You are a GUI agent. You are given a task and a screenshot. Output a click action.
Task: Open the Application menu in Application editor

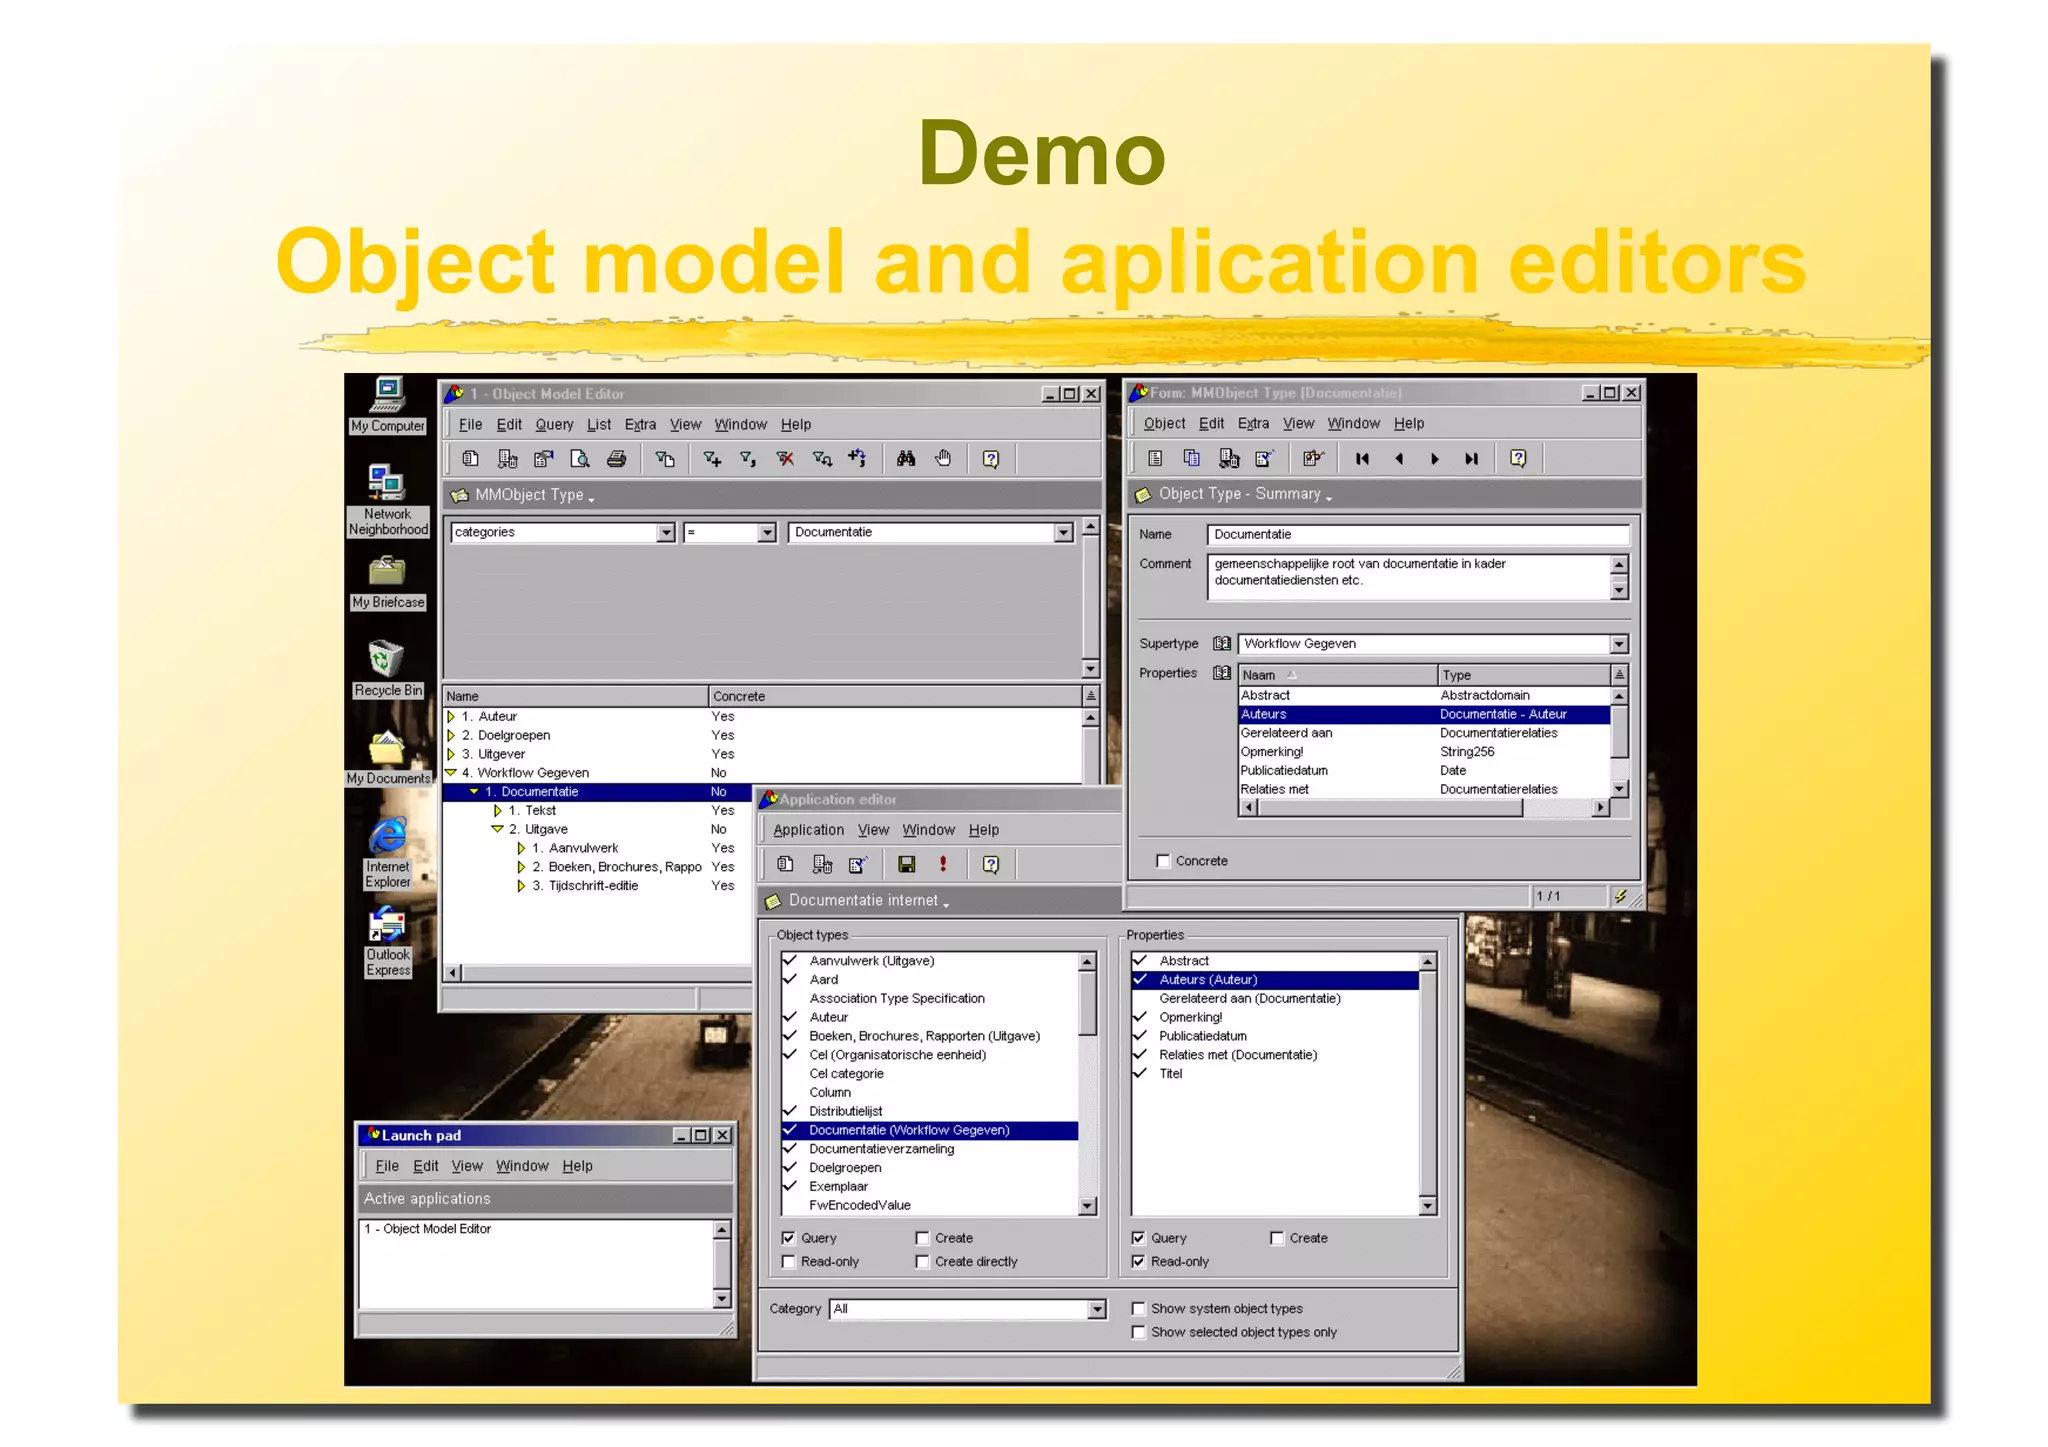click(x=808, y=830)
